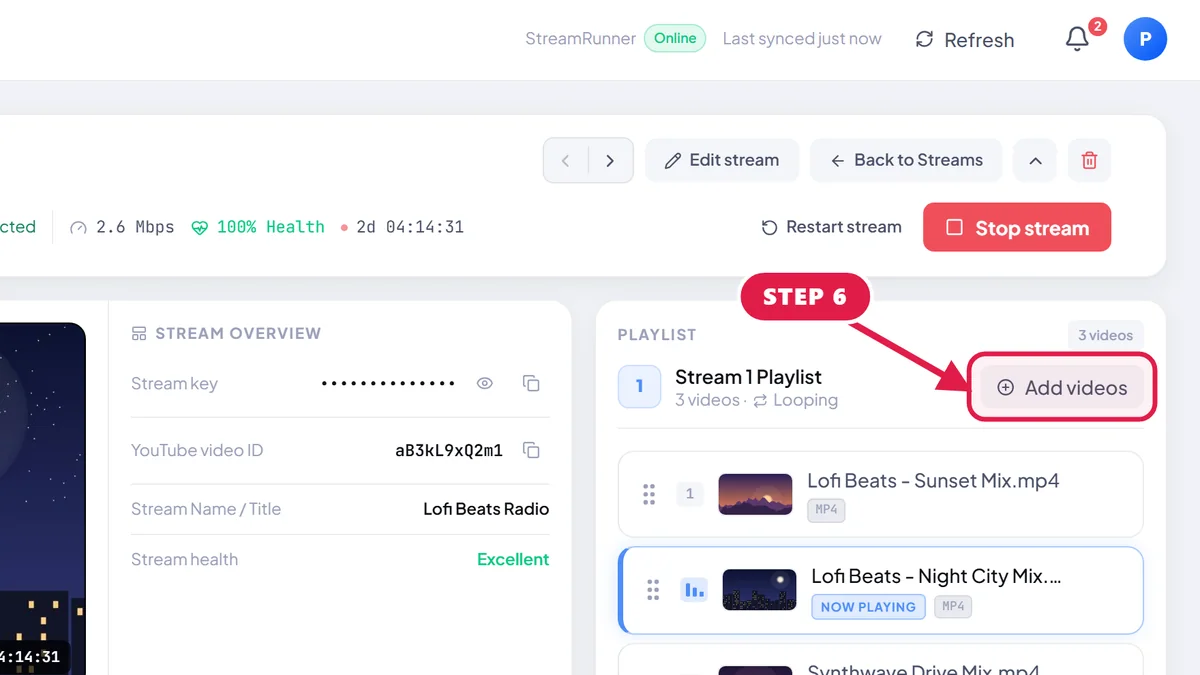Click Edit stream button
Screen dimensions: 1200x675
pyautogui.click(x=722, y=160)
